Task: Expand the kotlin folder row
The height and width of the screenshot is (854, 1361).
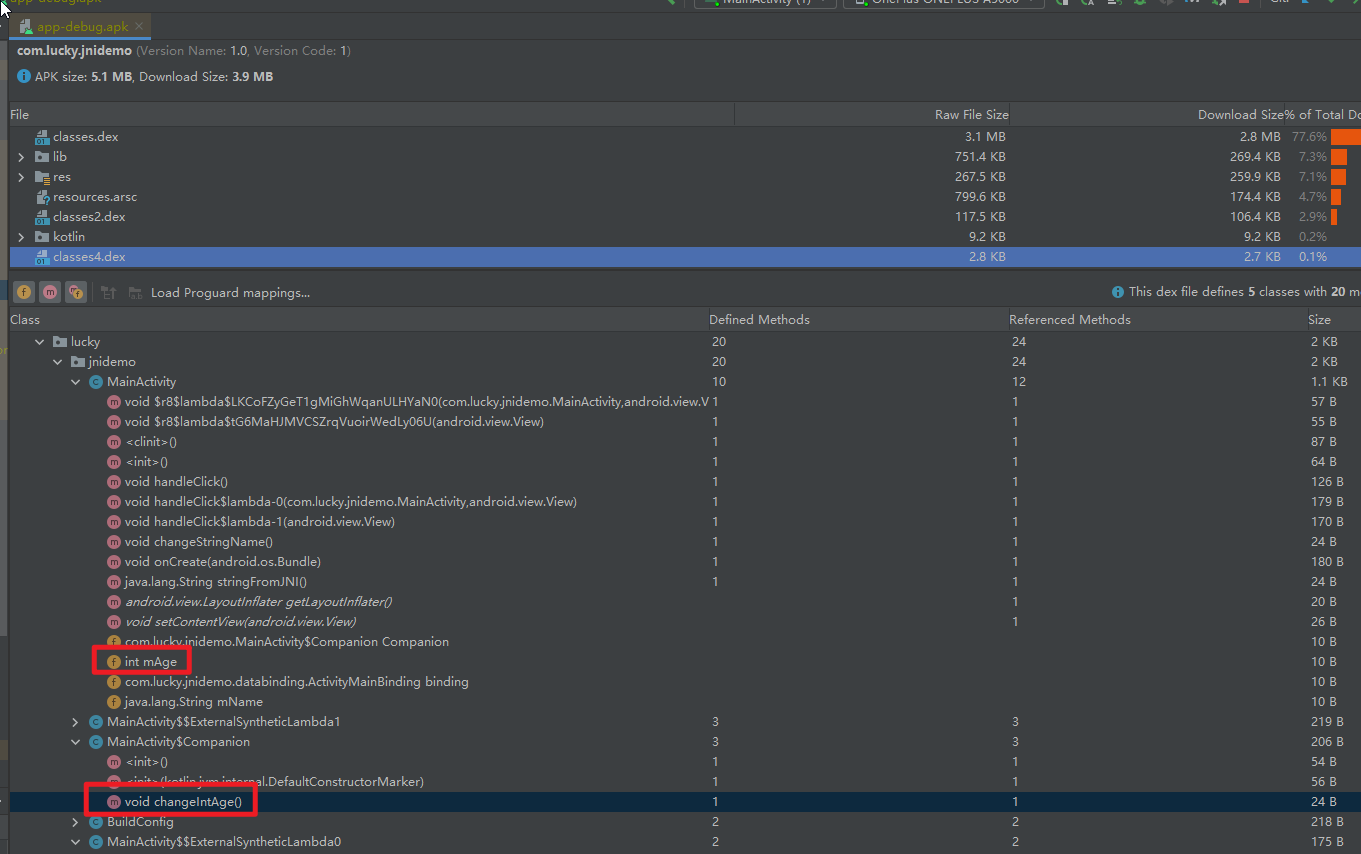Action: pos(21,237)
